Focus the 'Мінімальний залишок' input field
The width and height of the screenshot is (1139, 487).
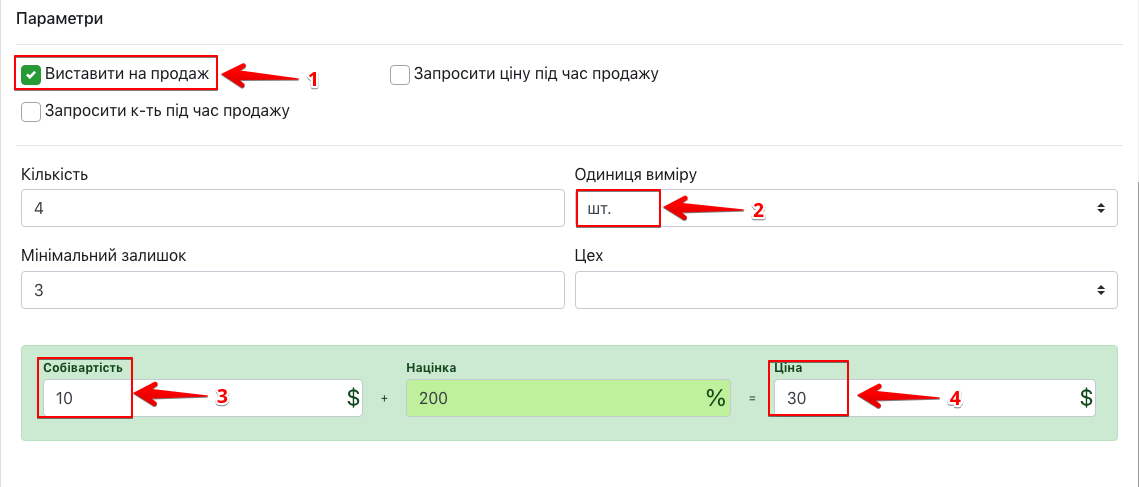point(292,289)
